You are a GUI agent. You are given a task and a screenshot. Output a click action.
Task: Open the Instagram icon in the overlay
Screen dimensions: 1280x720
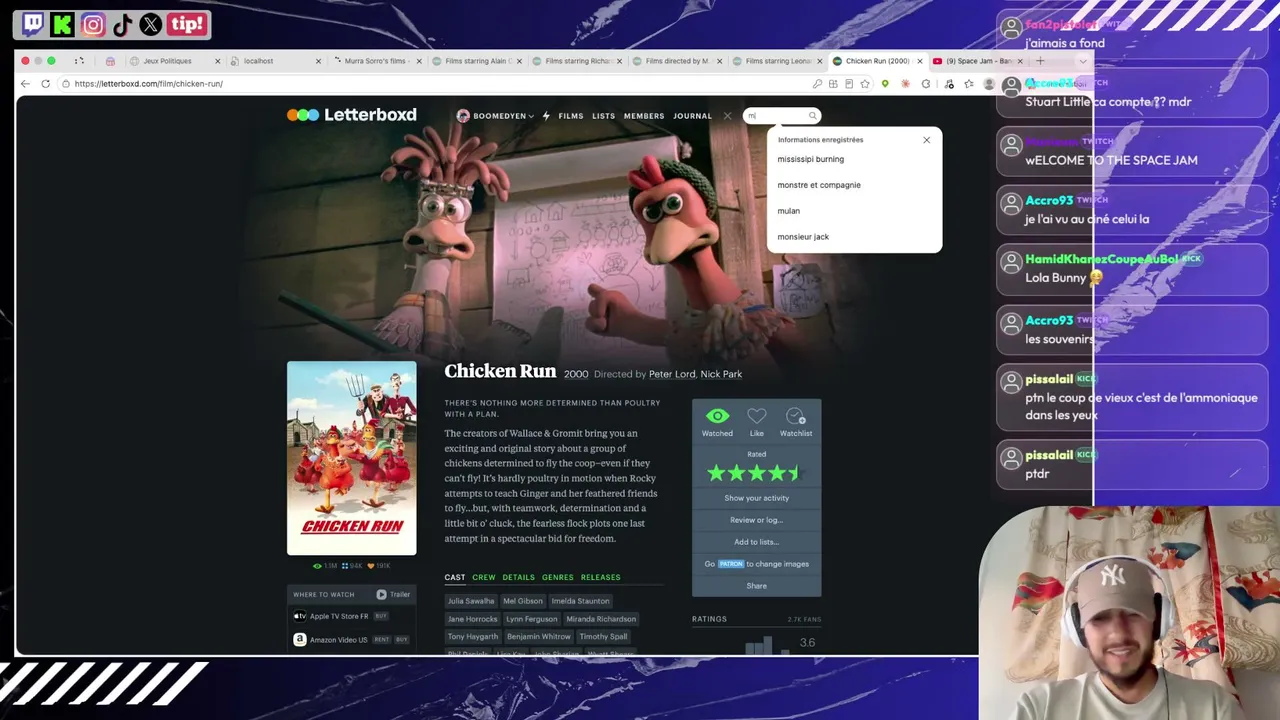click(92, 25)
